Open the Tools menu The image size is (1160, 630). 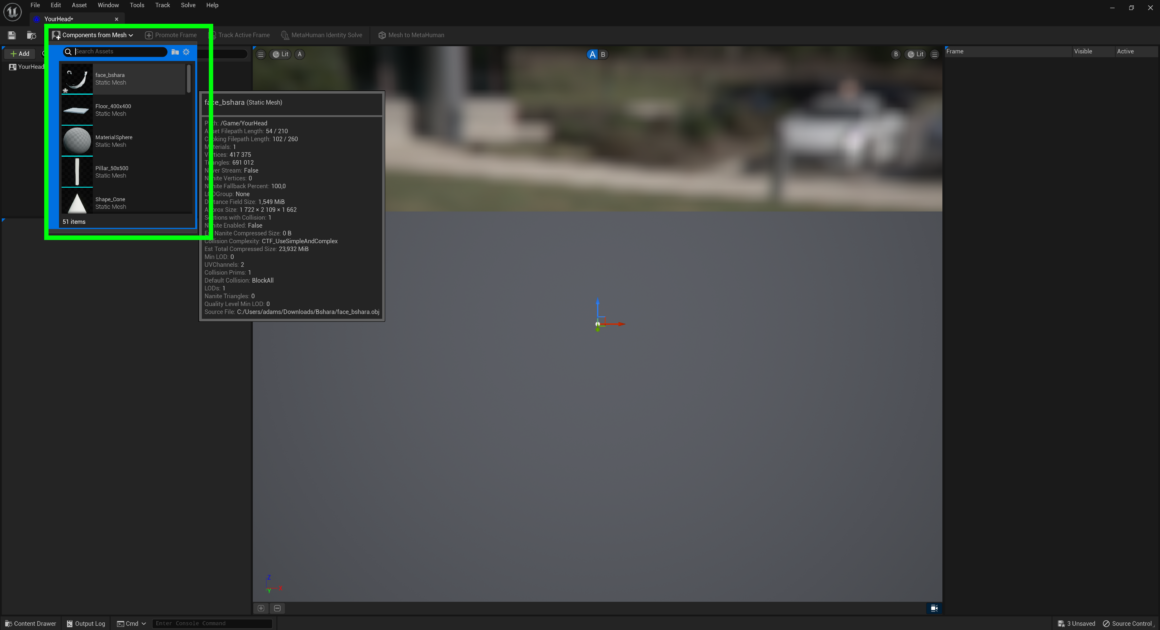[x=137, y=5]
